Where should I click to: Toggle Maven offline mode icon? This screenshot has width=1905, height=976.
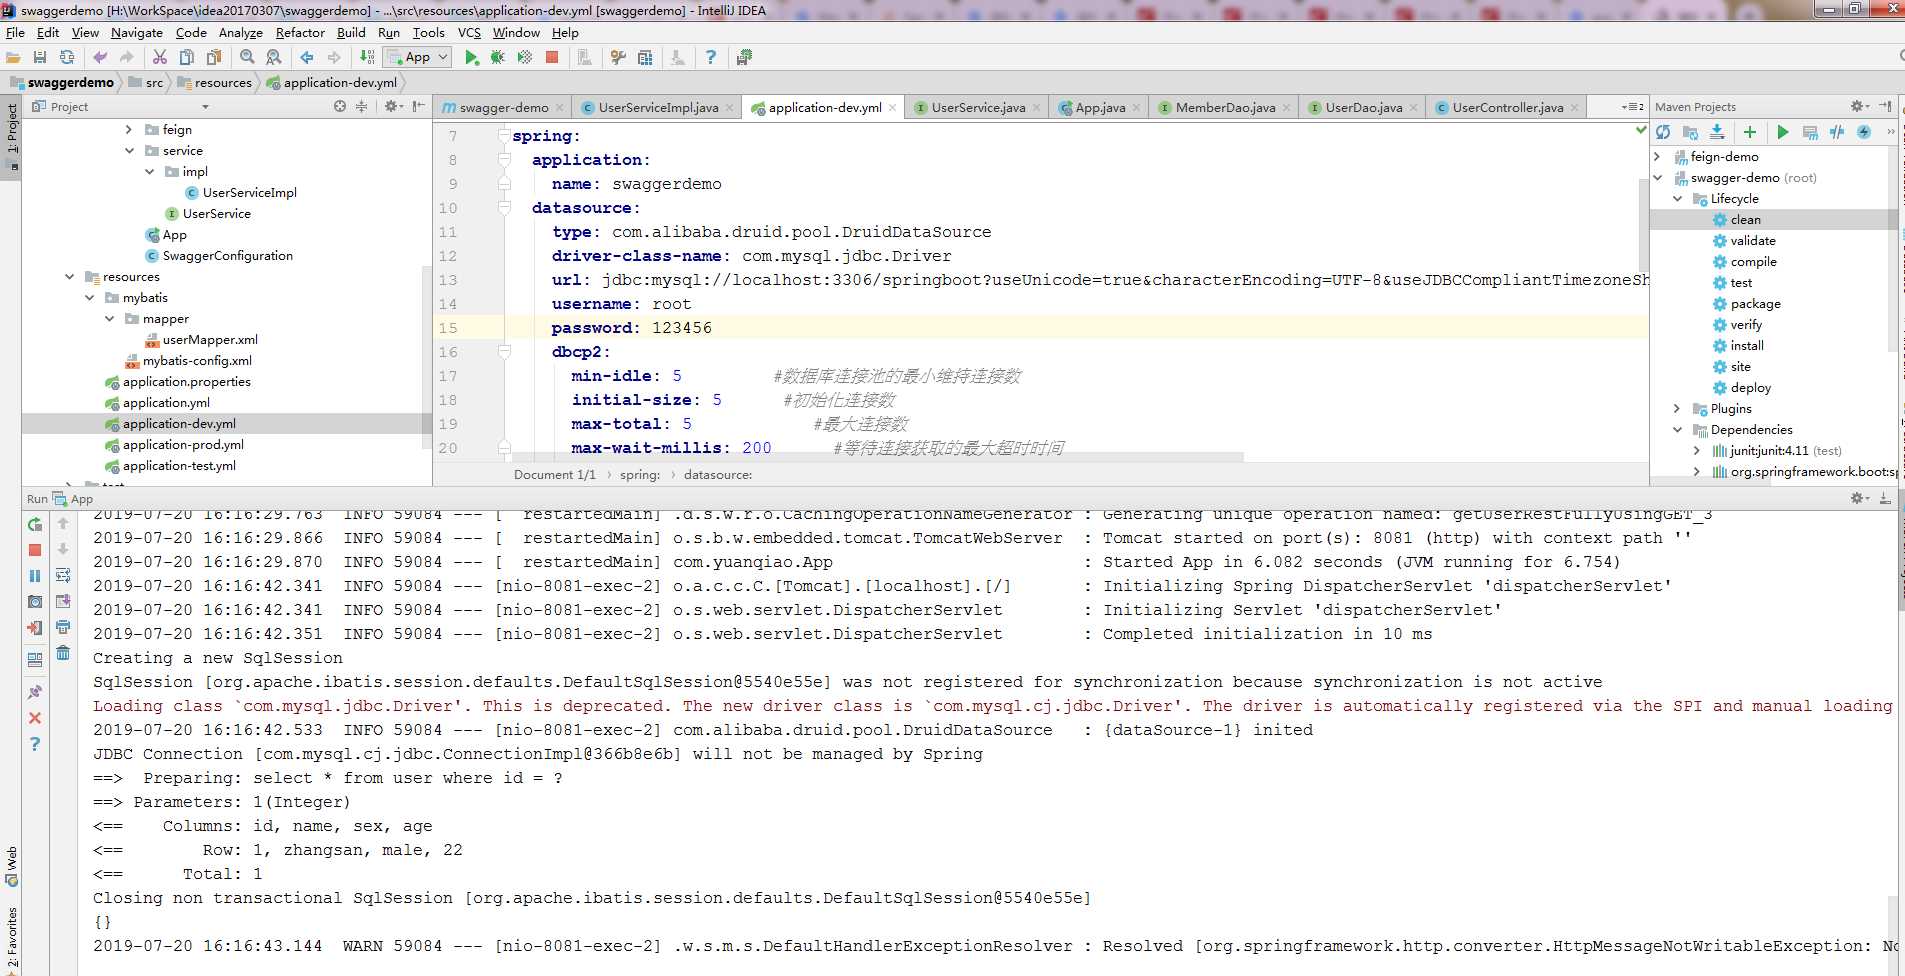pyautogui.click(x=1837, y=132)
